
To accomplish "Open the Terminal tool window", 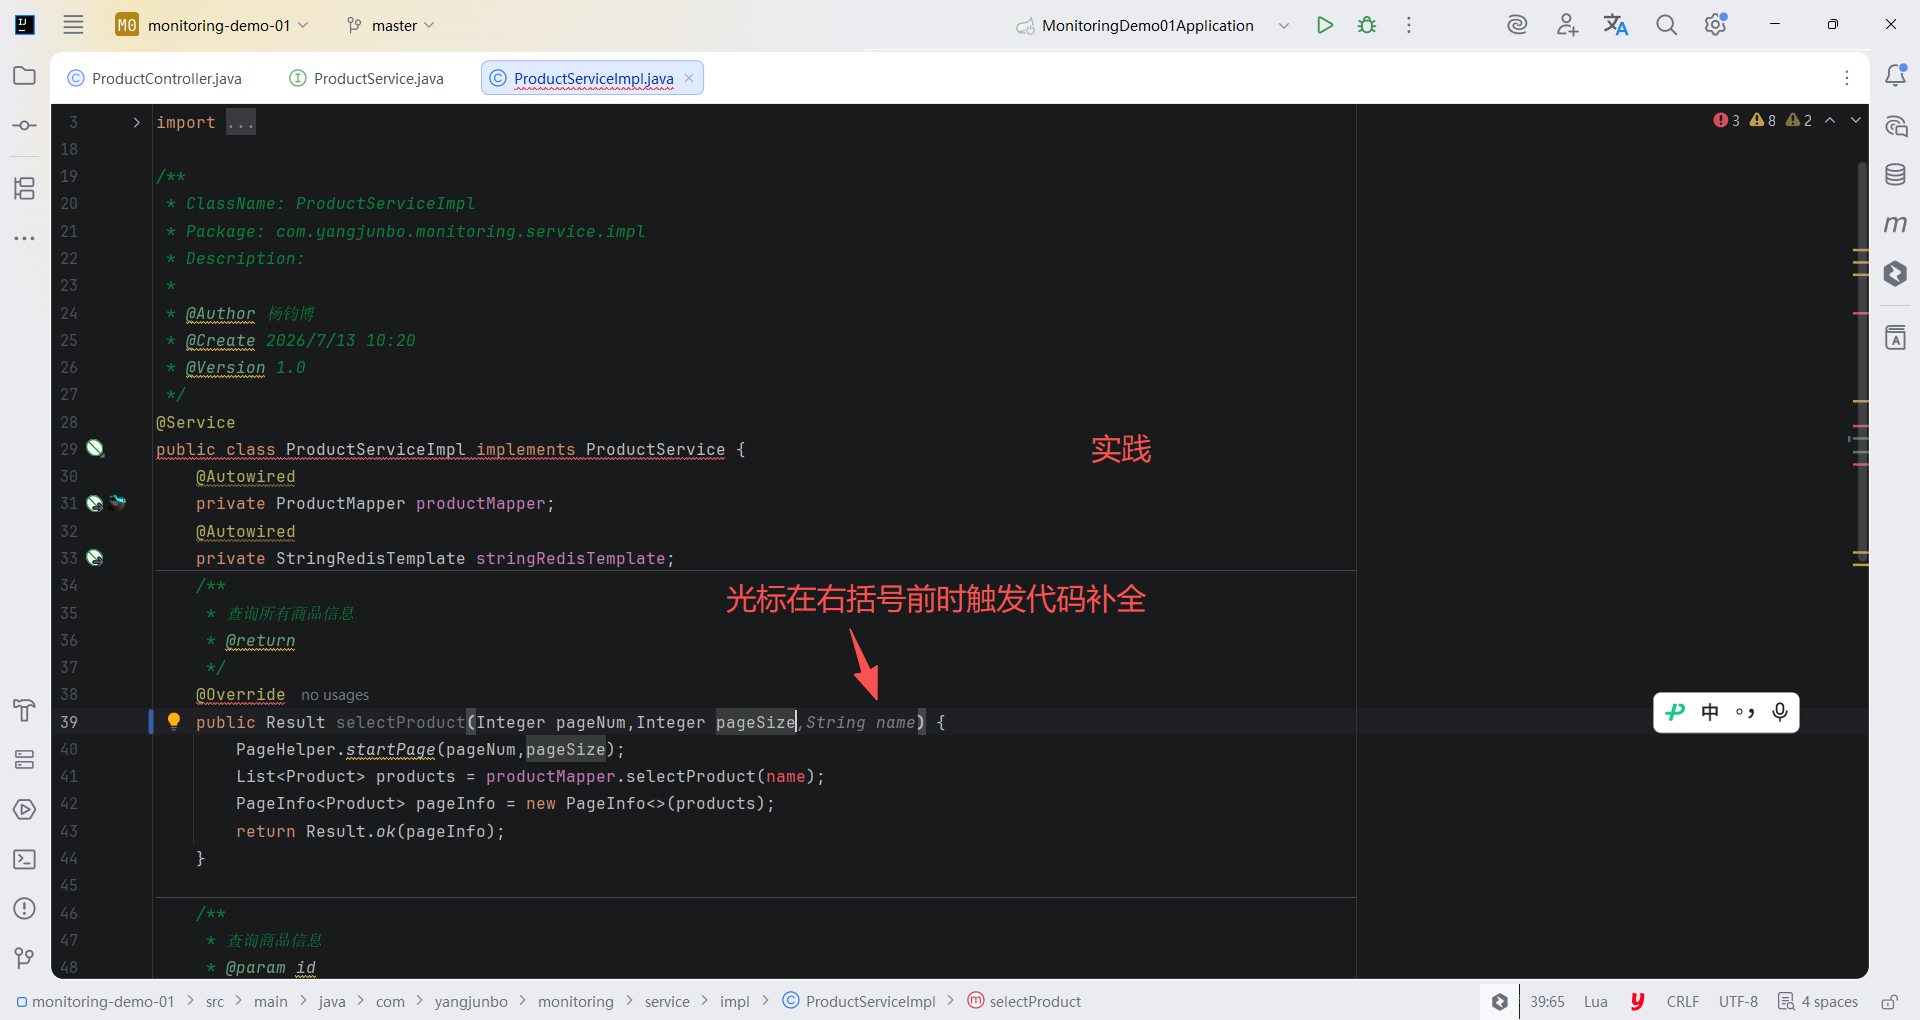I will [25, 859].
